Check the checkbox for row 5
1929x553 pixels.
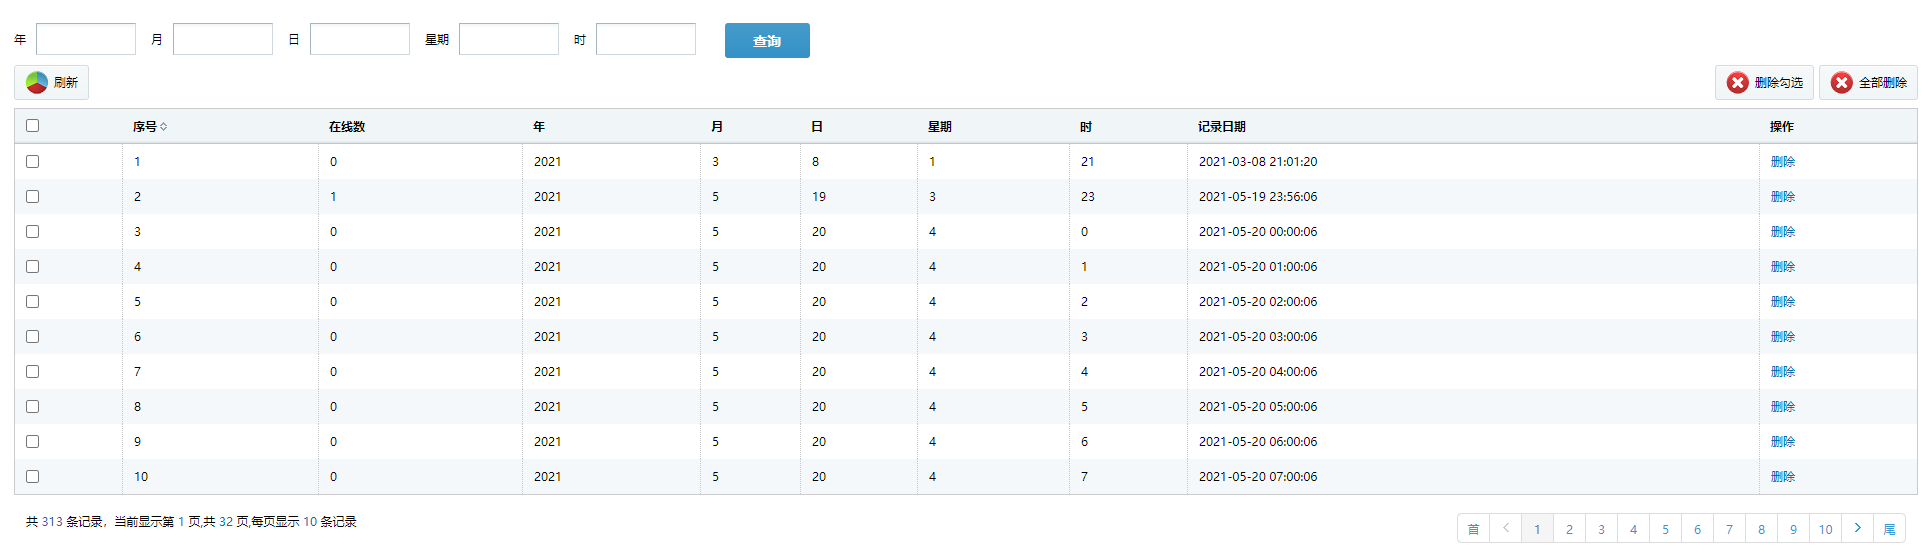point(32,301)
